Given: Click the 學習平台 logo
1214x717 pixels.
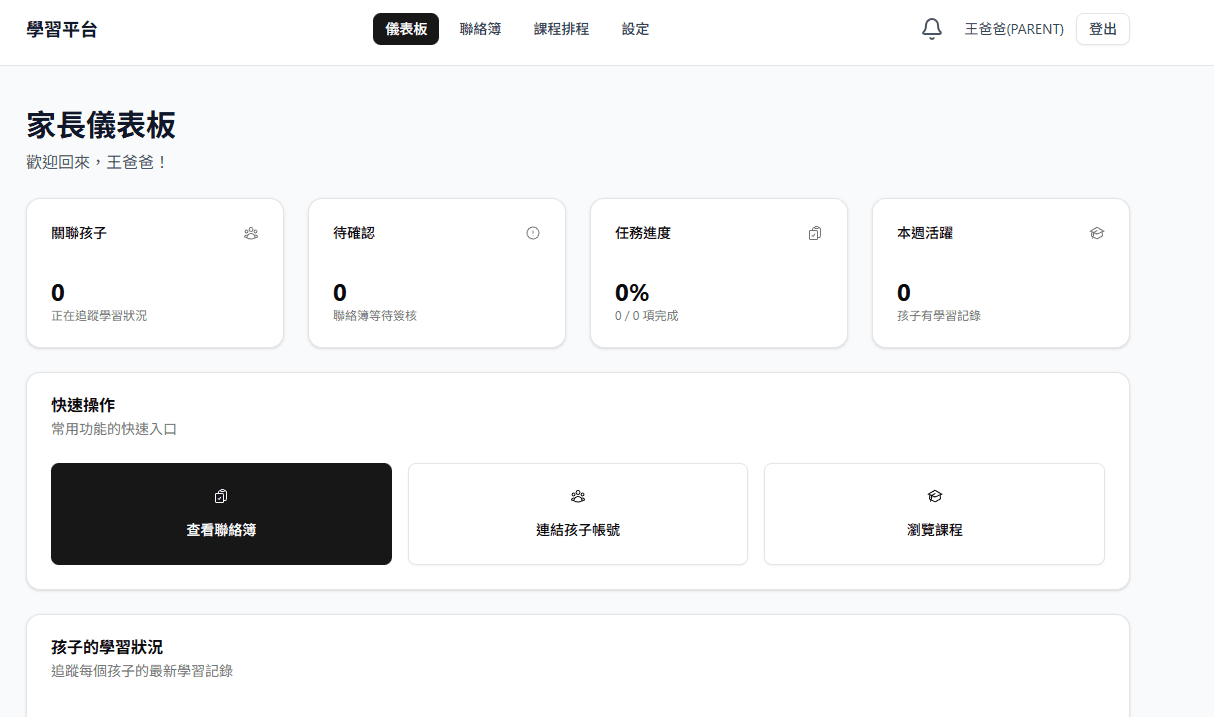Looking at the screenshot, I should coord(61,29).
